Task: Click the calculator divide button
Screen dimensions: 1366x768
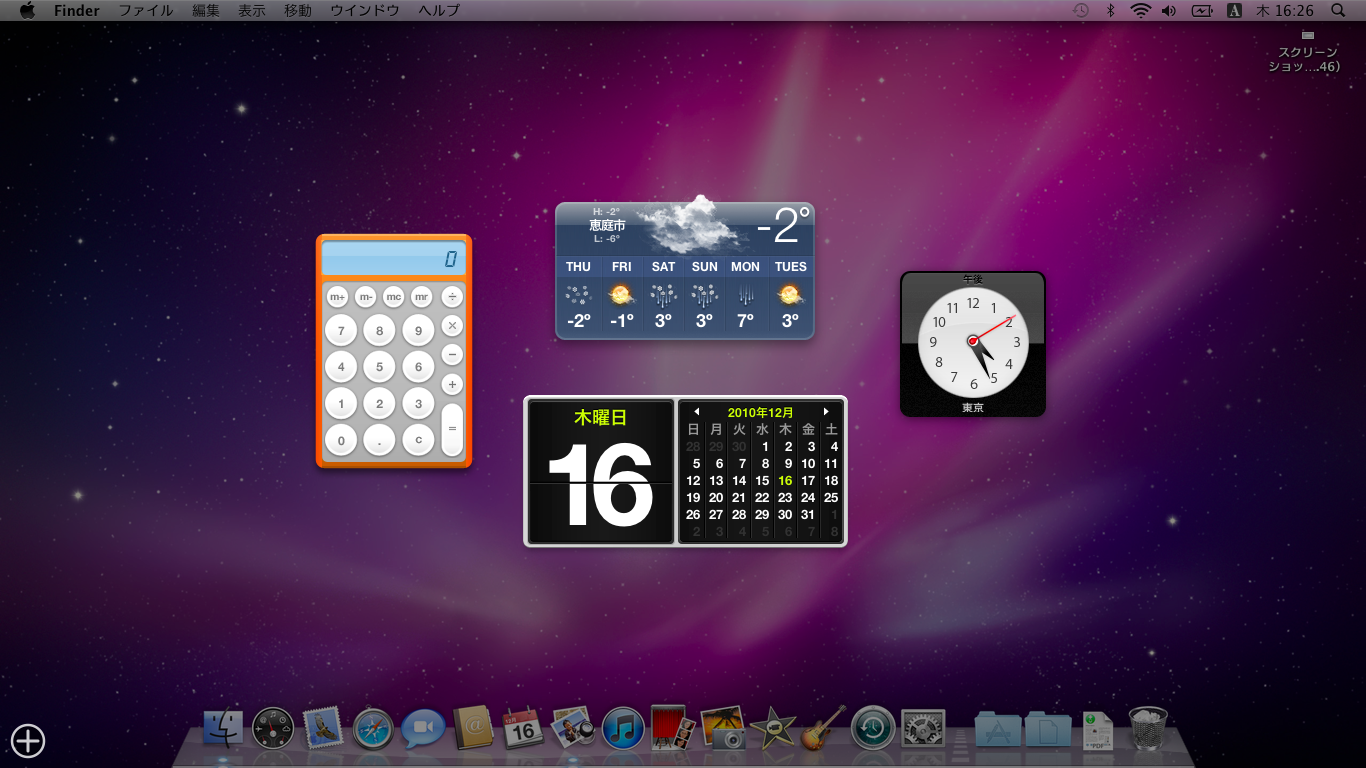Action: pyautogui.click(x=452, y=297)
